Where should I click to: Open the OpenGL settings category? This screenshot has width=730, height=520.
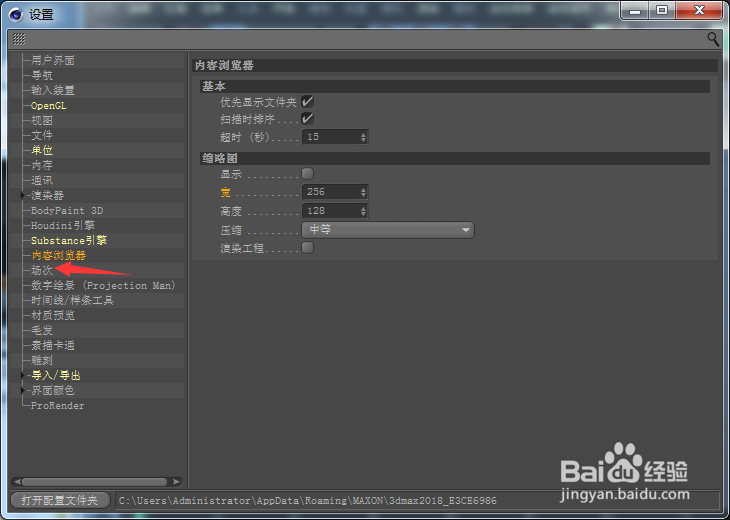tap(48, 106)
